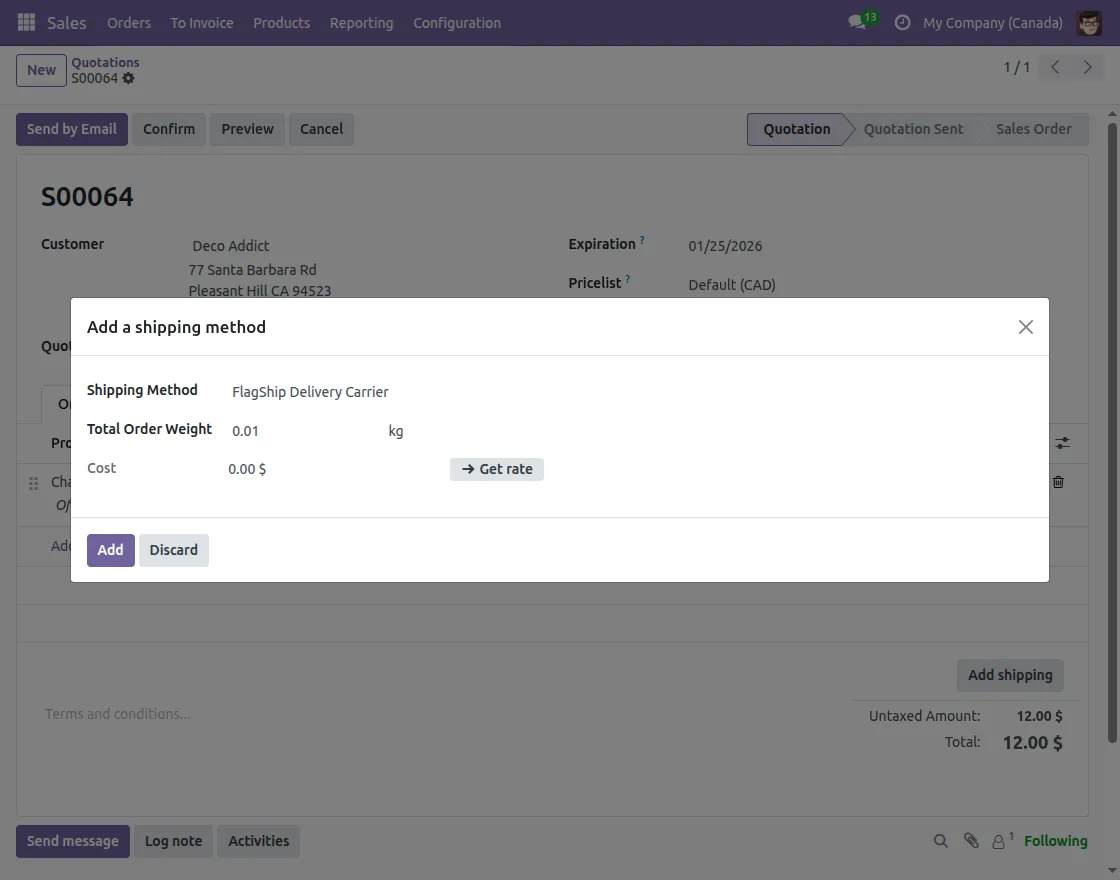This screenshot has height=880, width=1120.
Task: Select the Quotation Sent stage
Action: coord(912,129)
